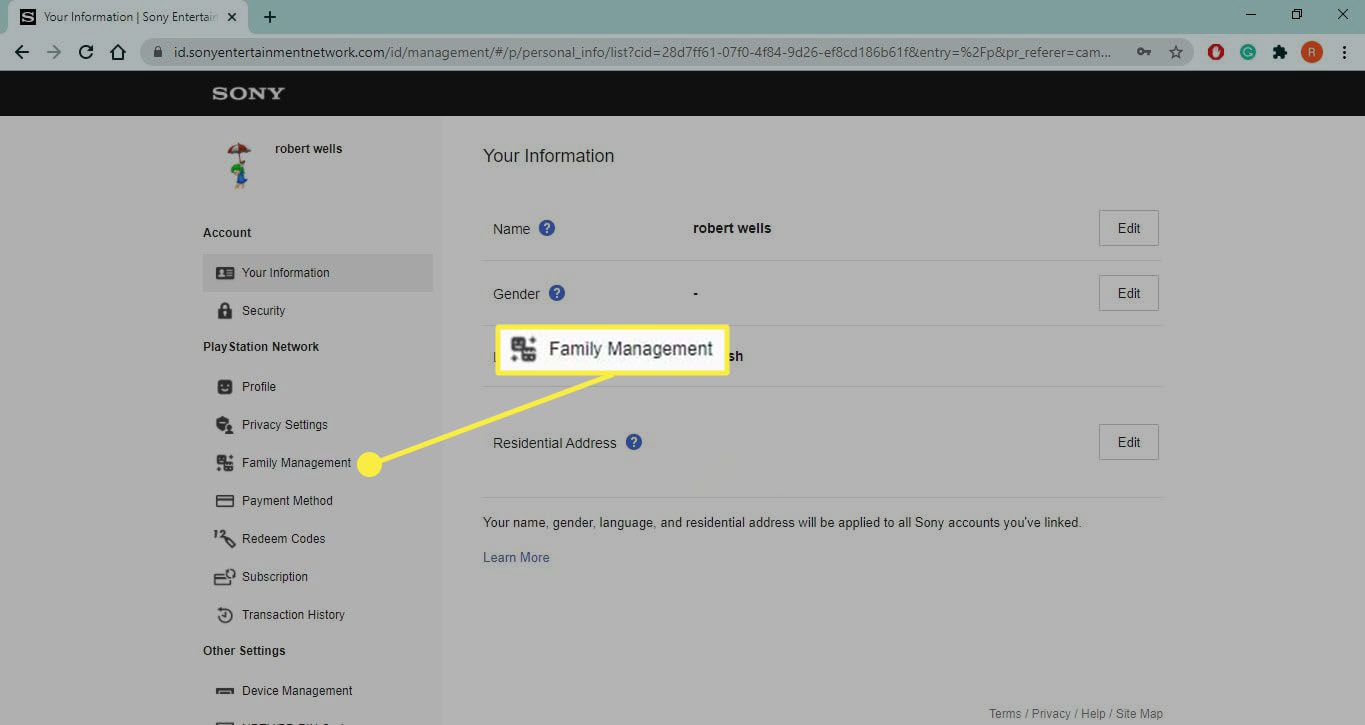Go forward in the browser

pos(54,52)
